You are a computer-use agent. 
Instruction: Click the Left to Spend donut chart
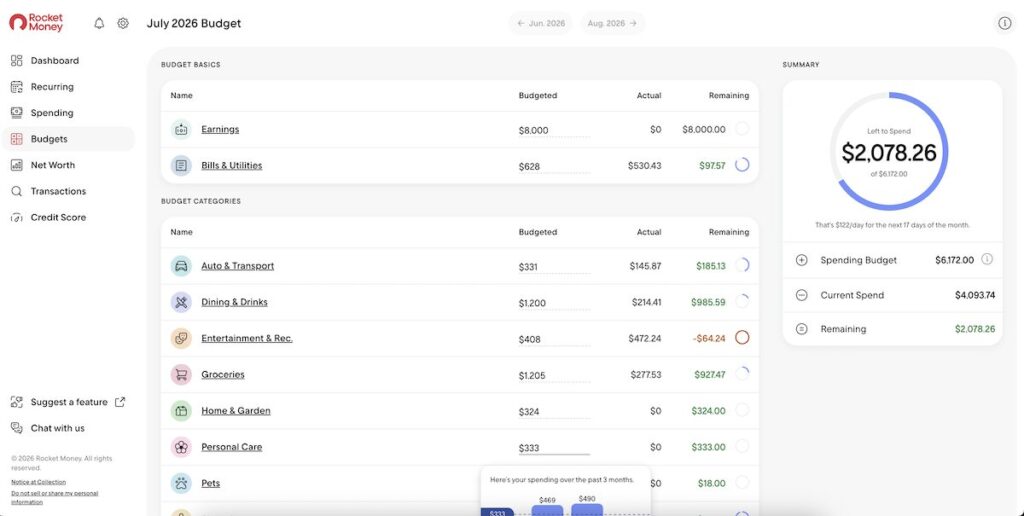point(889,152)
